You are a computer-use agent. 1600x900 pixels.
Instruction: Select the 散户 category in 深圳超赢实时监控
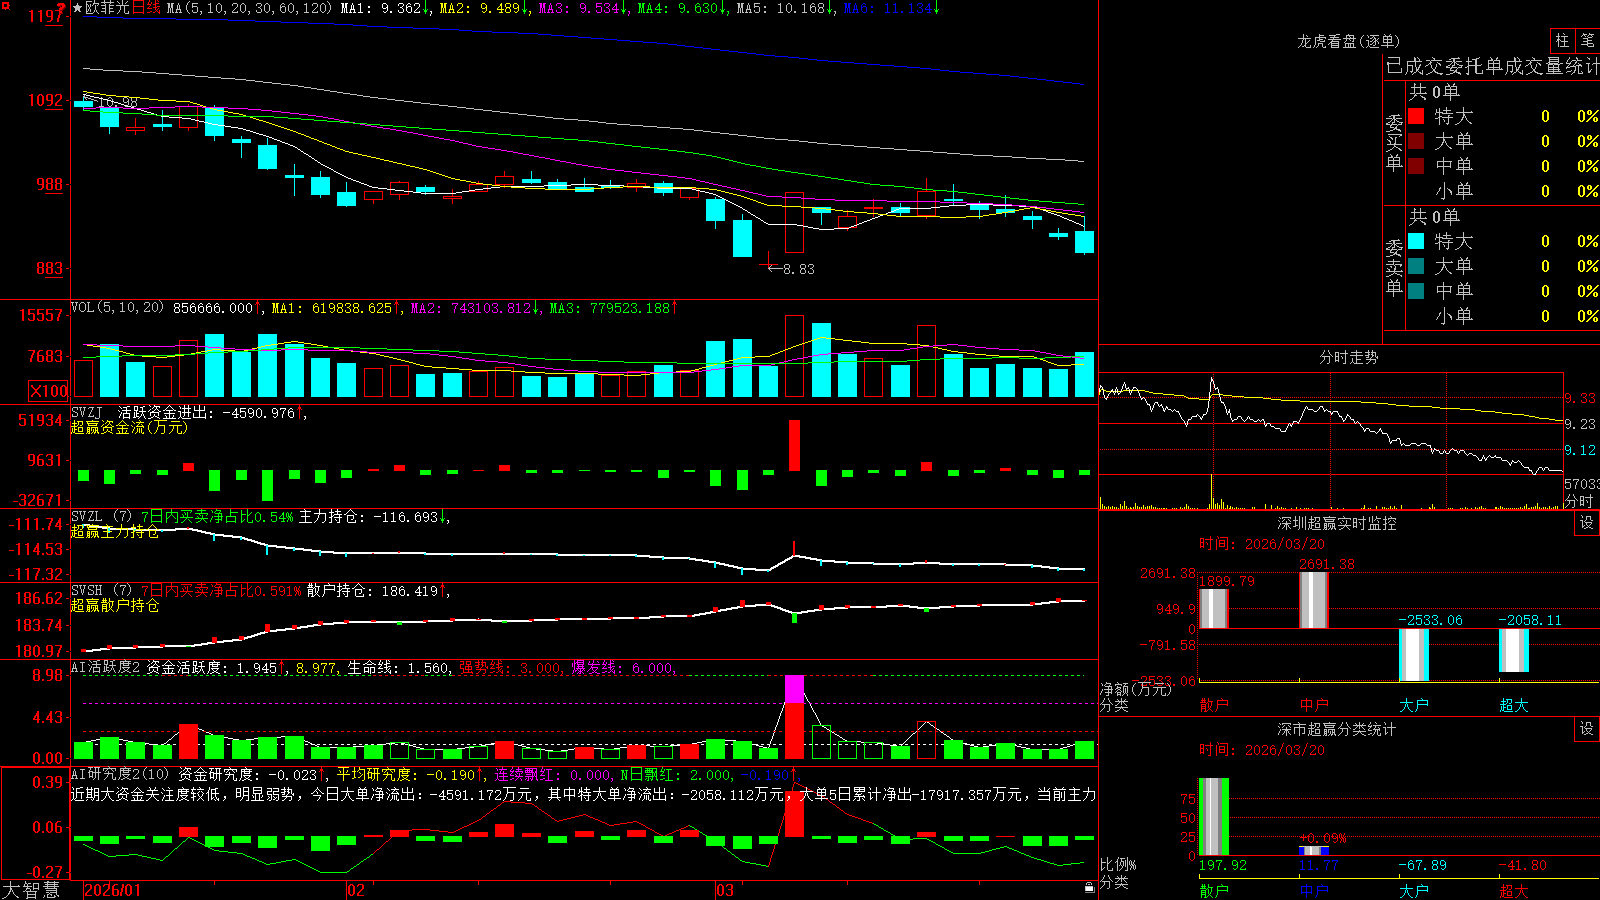1214,705
